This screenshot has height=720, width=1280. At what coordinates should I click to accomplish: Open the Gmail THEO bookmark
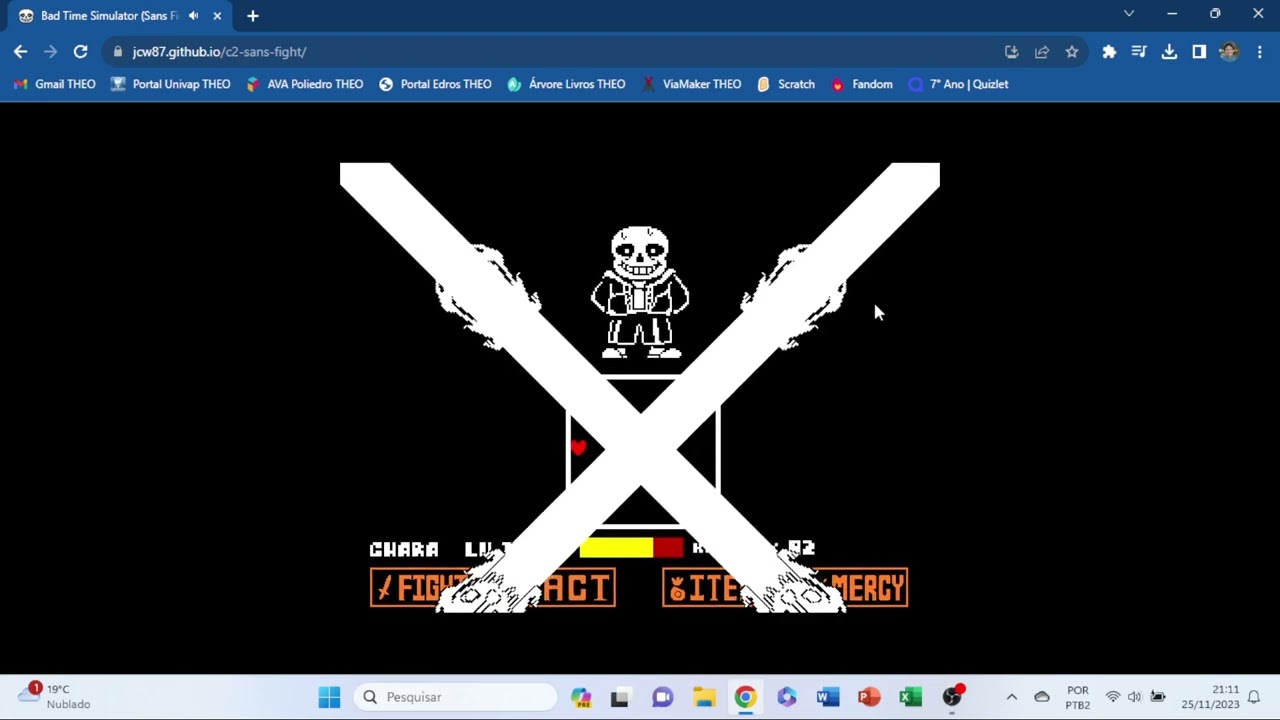pyautogui.click(x=54, y=84)
